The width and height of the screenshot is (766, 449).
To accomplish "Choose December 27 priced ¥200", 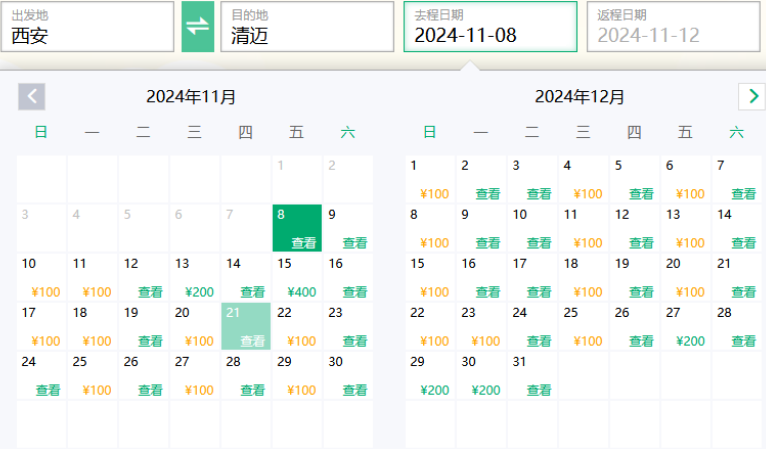I will (687, 326).
